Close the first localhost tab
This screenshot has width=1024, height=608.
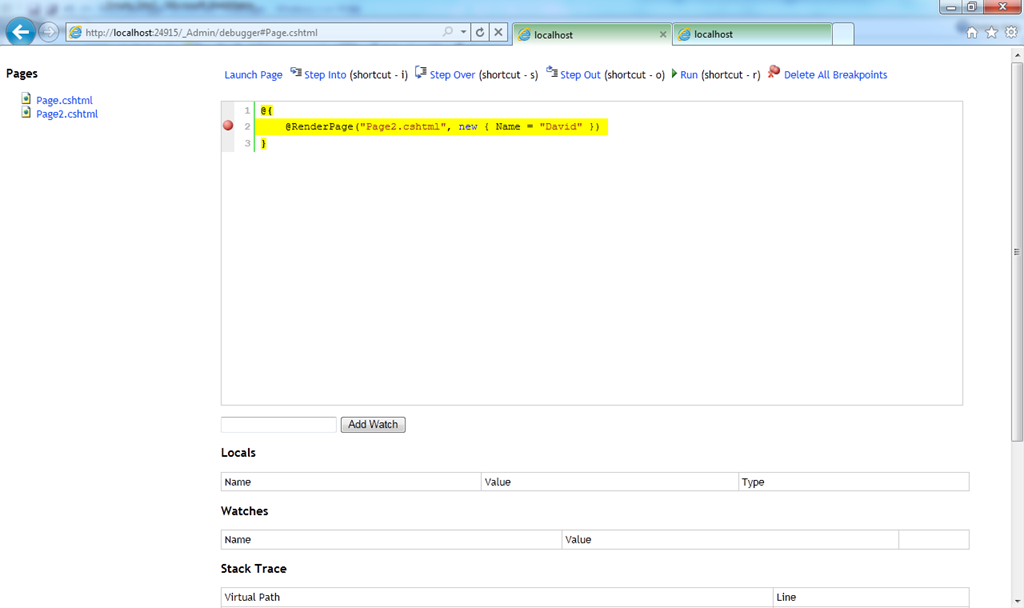coord(663,35)
